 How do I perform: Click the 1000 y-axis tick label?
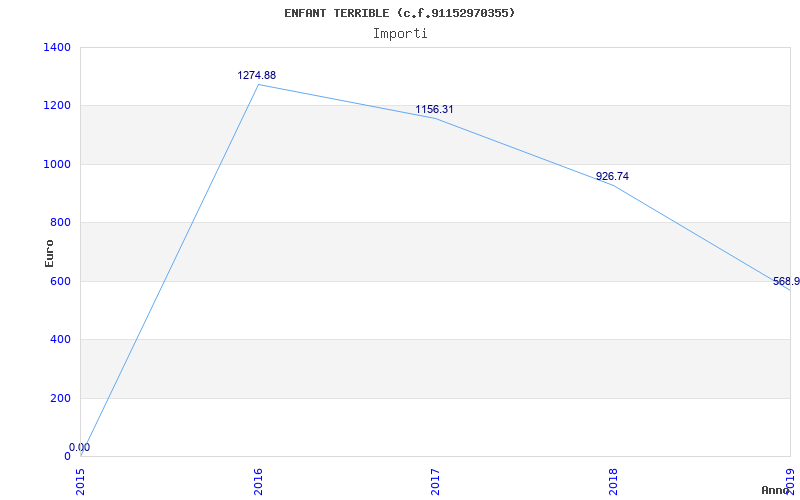57,164
